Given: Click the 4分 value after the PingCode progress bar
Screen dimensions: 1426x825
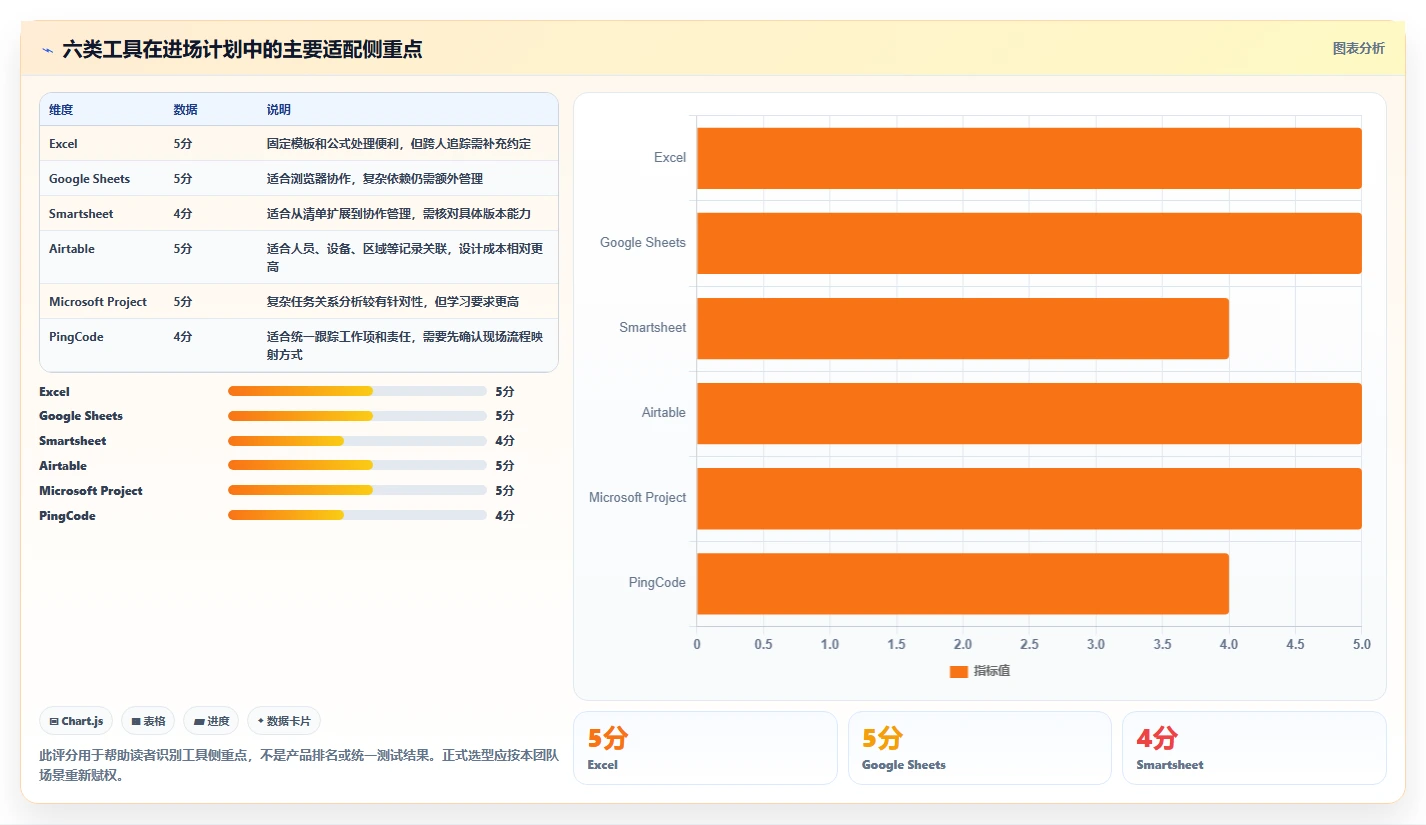Looking at the screenshot, I should tap(505, 516).
